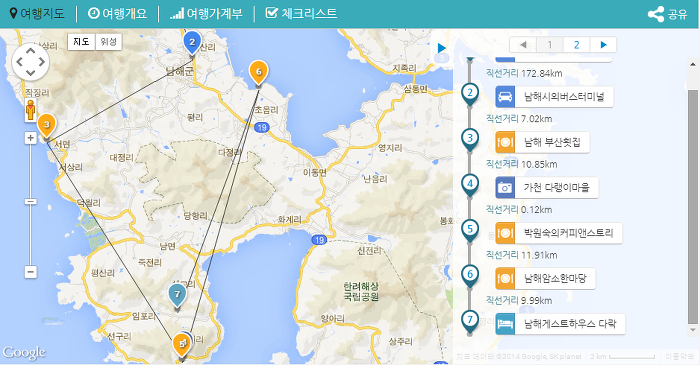Collapse itinerary panel with the blue arrow
The image size is (700, 365).
point(442,48)
